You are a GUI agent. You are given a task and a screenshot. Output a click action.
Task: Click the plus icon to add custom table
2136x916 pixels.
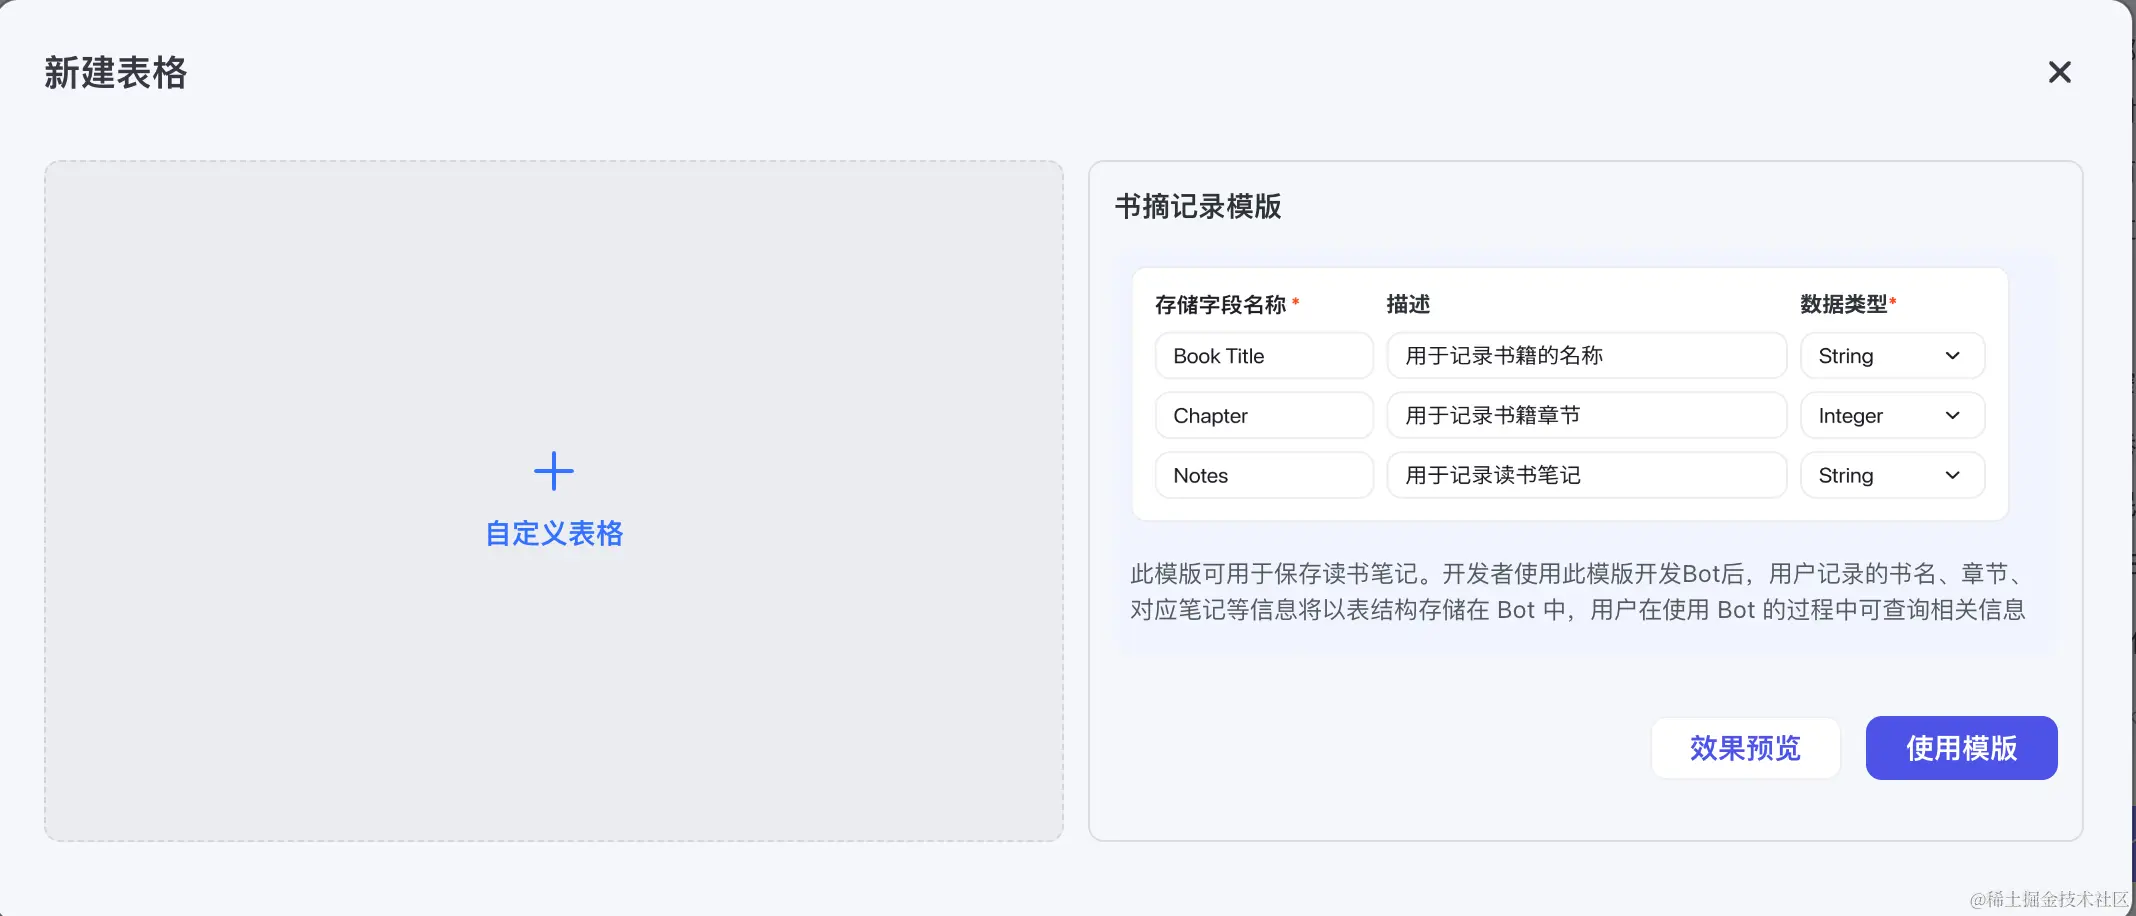click(x=553, y=470)
